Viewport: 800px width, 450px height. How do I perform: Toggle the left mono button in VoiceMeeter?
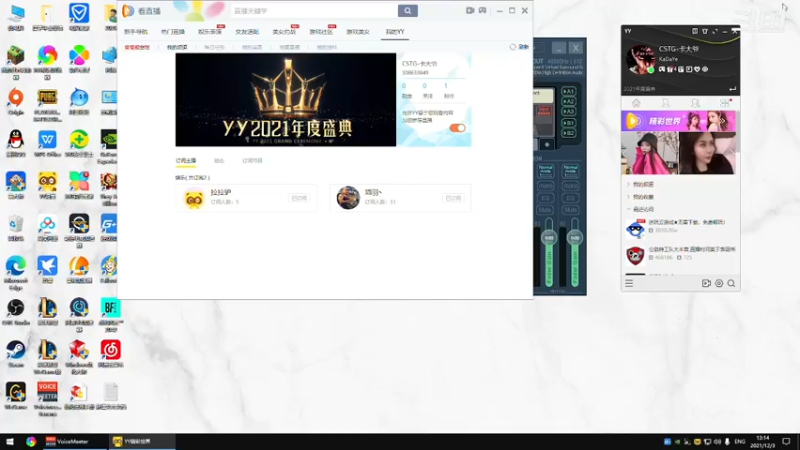pyautogui.click(x=545, y=186)
